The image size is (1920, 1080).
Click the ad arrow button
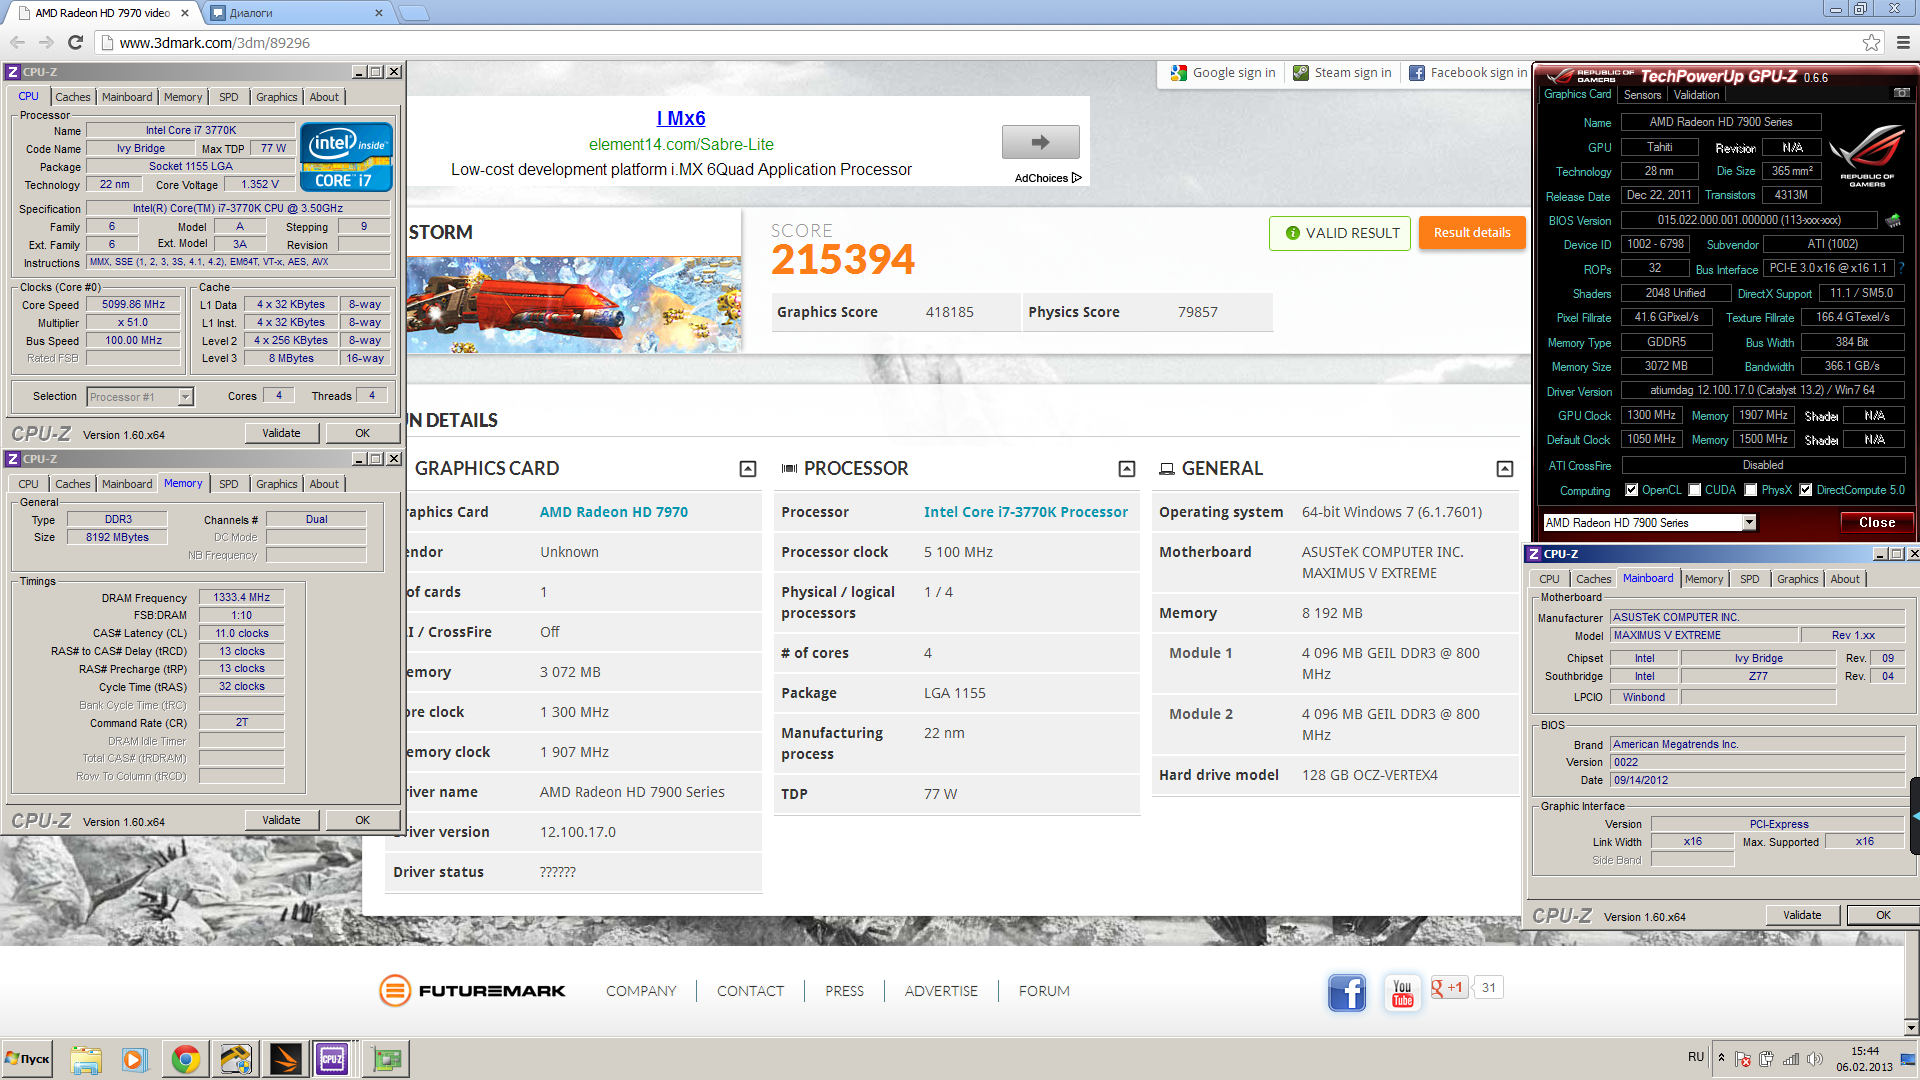pos(1040,142)
